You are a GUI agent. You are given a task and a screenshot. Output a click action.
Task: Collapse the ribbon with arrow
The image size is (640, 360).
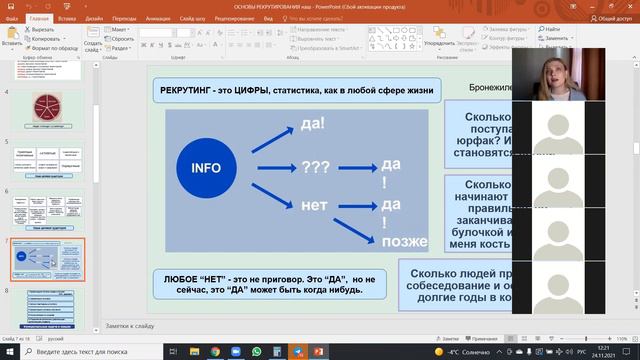[634, 58]
